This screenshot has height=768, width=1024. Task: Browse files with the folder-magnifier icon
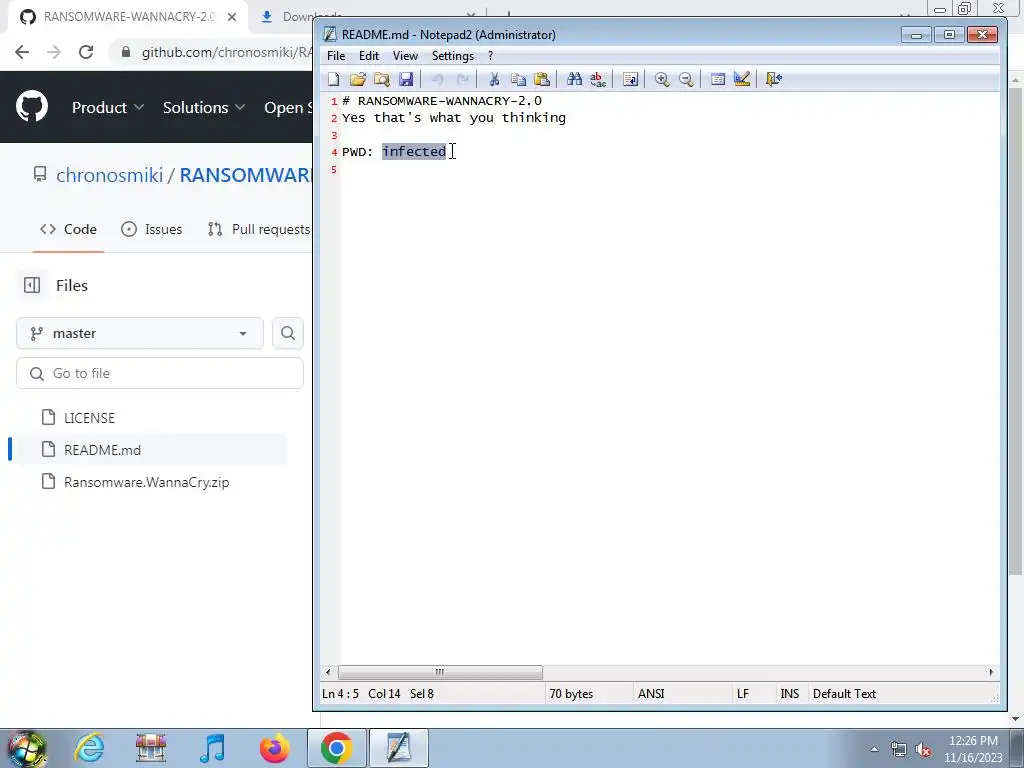tap(381, 80)
